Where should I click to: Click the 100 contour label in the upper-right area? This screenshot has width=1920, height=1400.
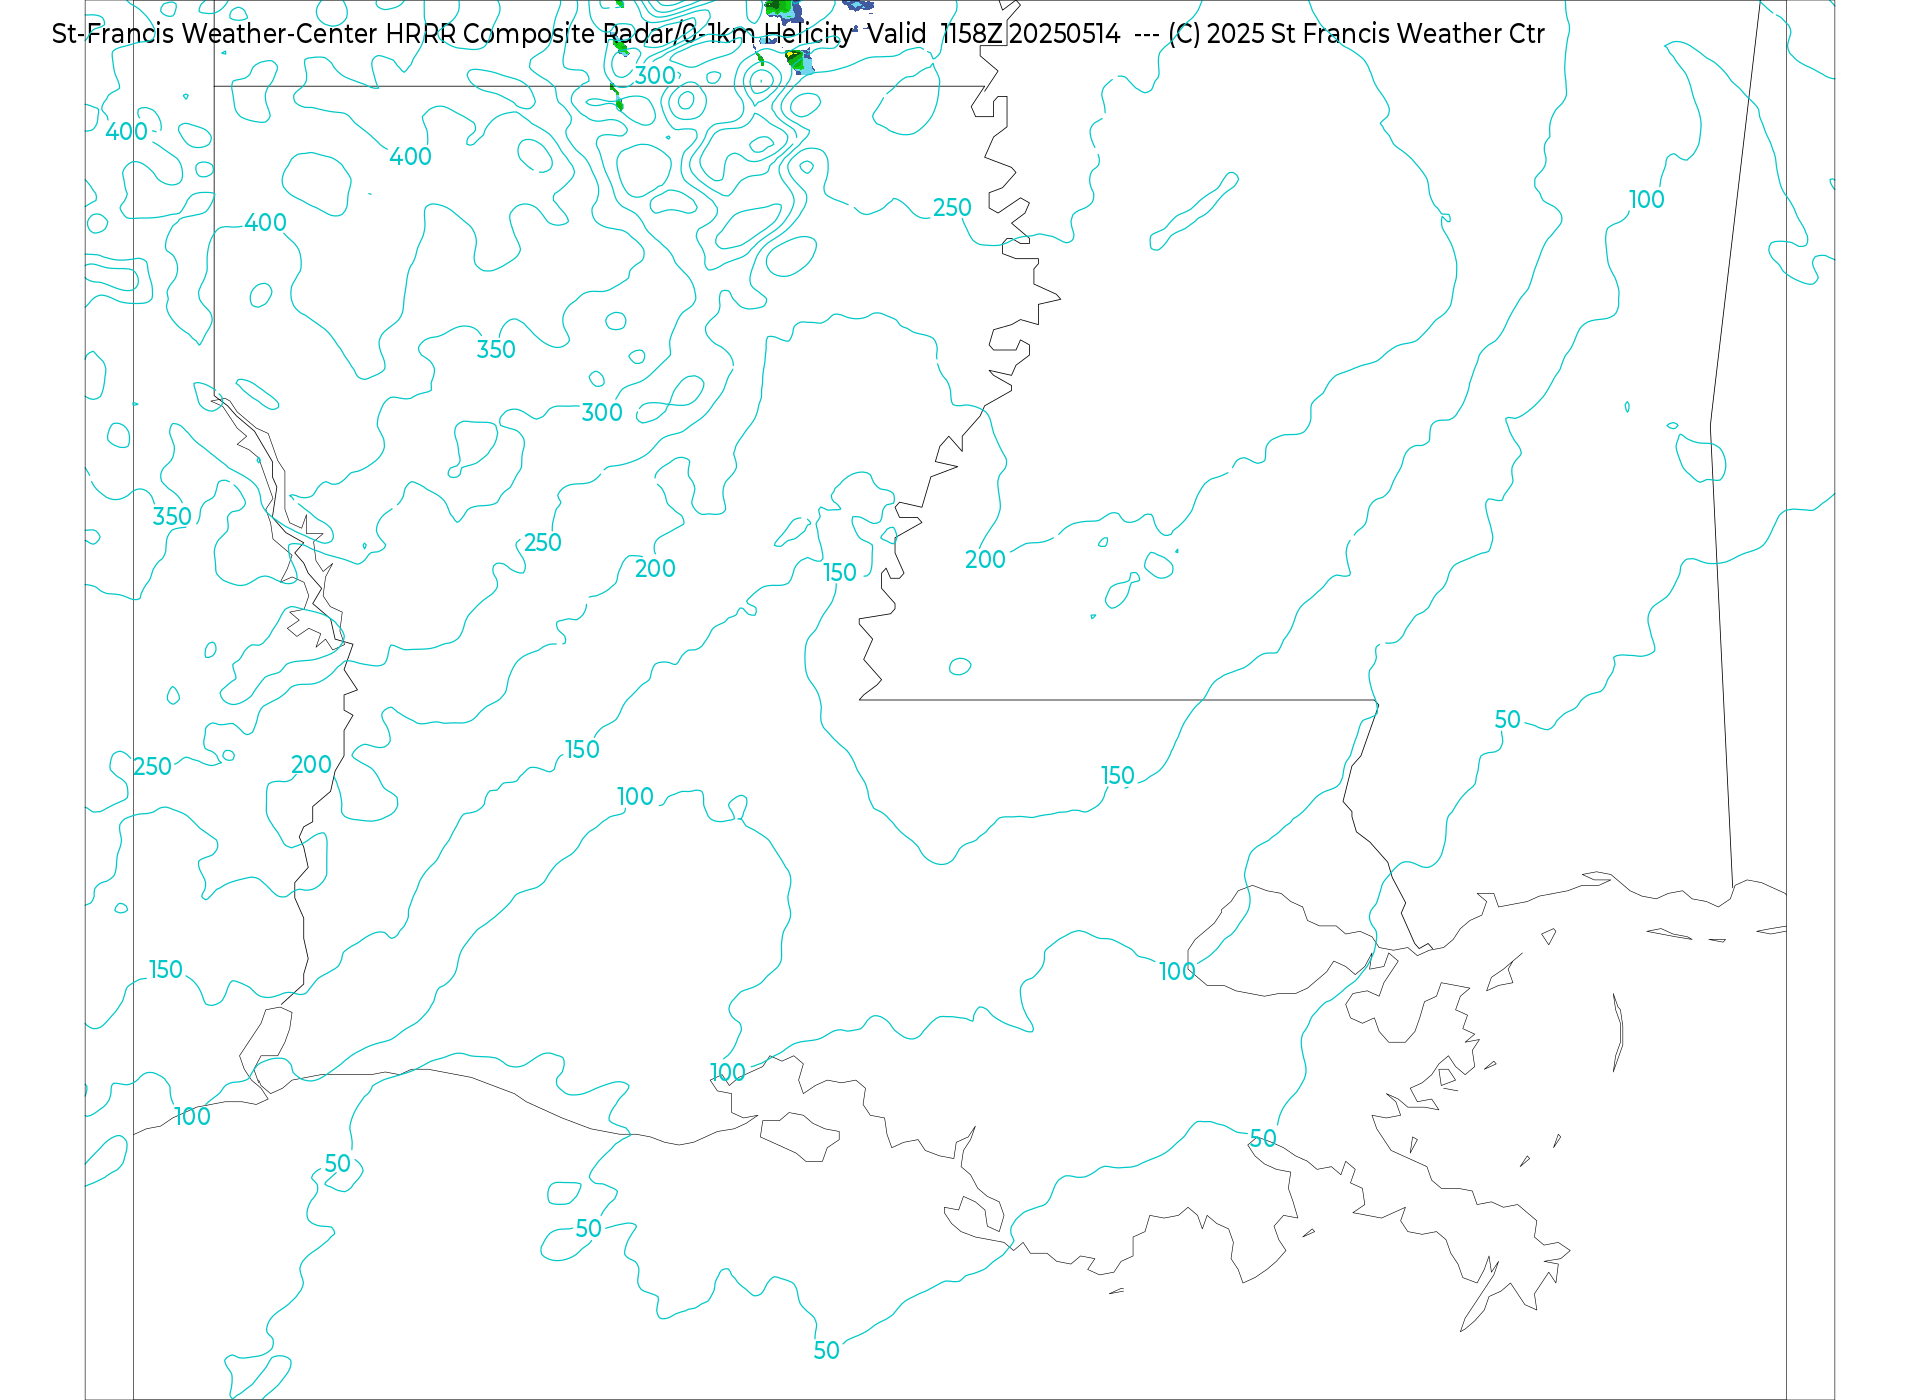[1646, 199]
